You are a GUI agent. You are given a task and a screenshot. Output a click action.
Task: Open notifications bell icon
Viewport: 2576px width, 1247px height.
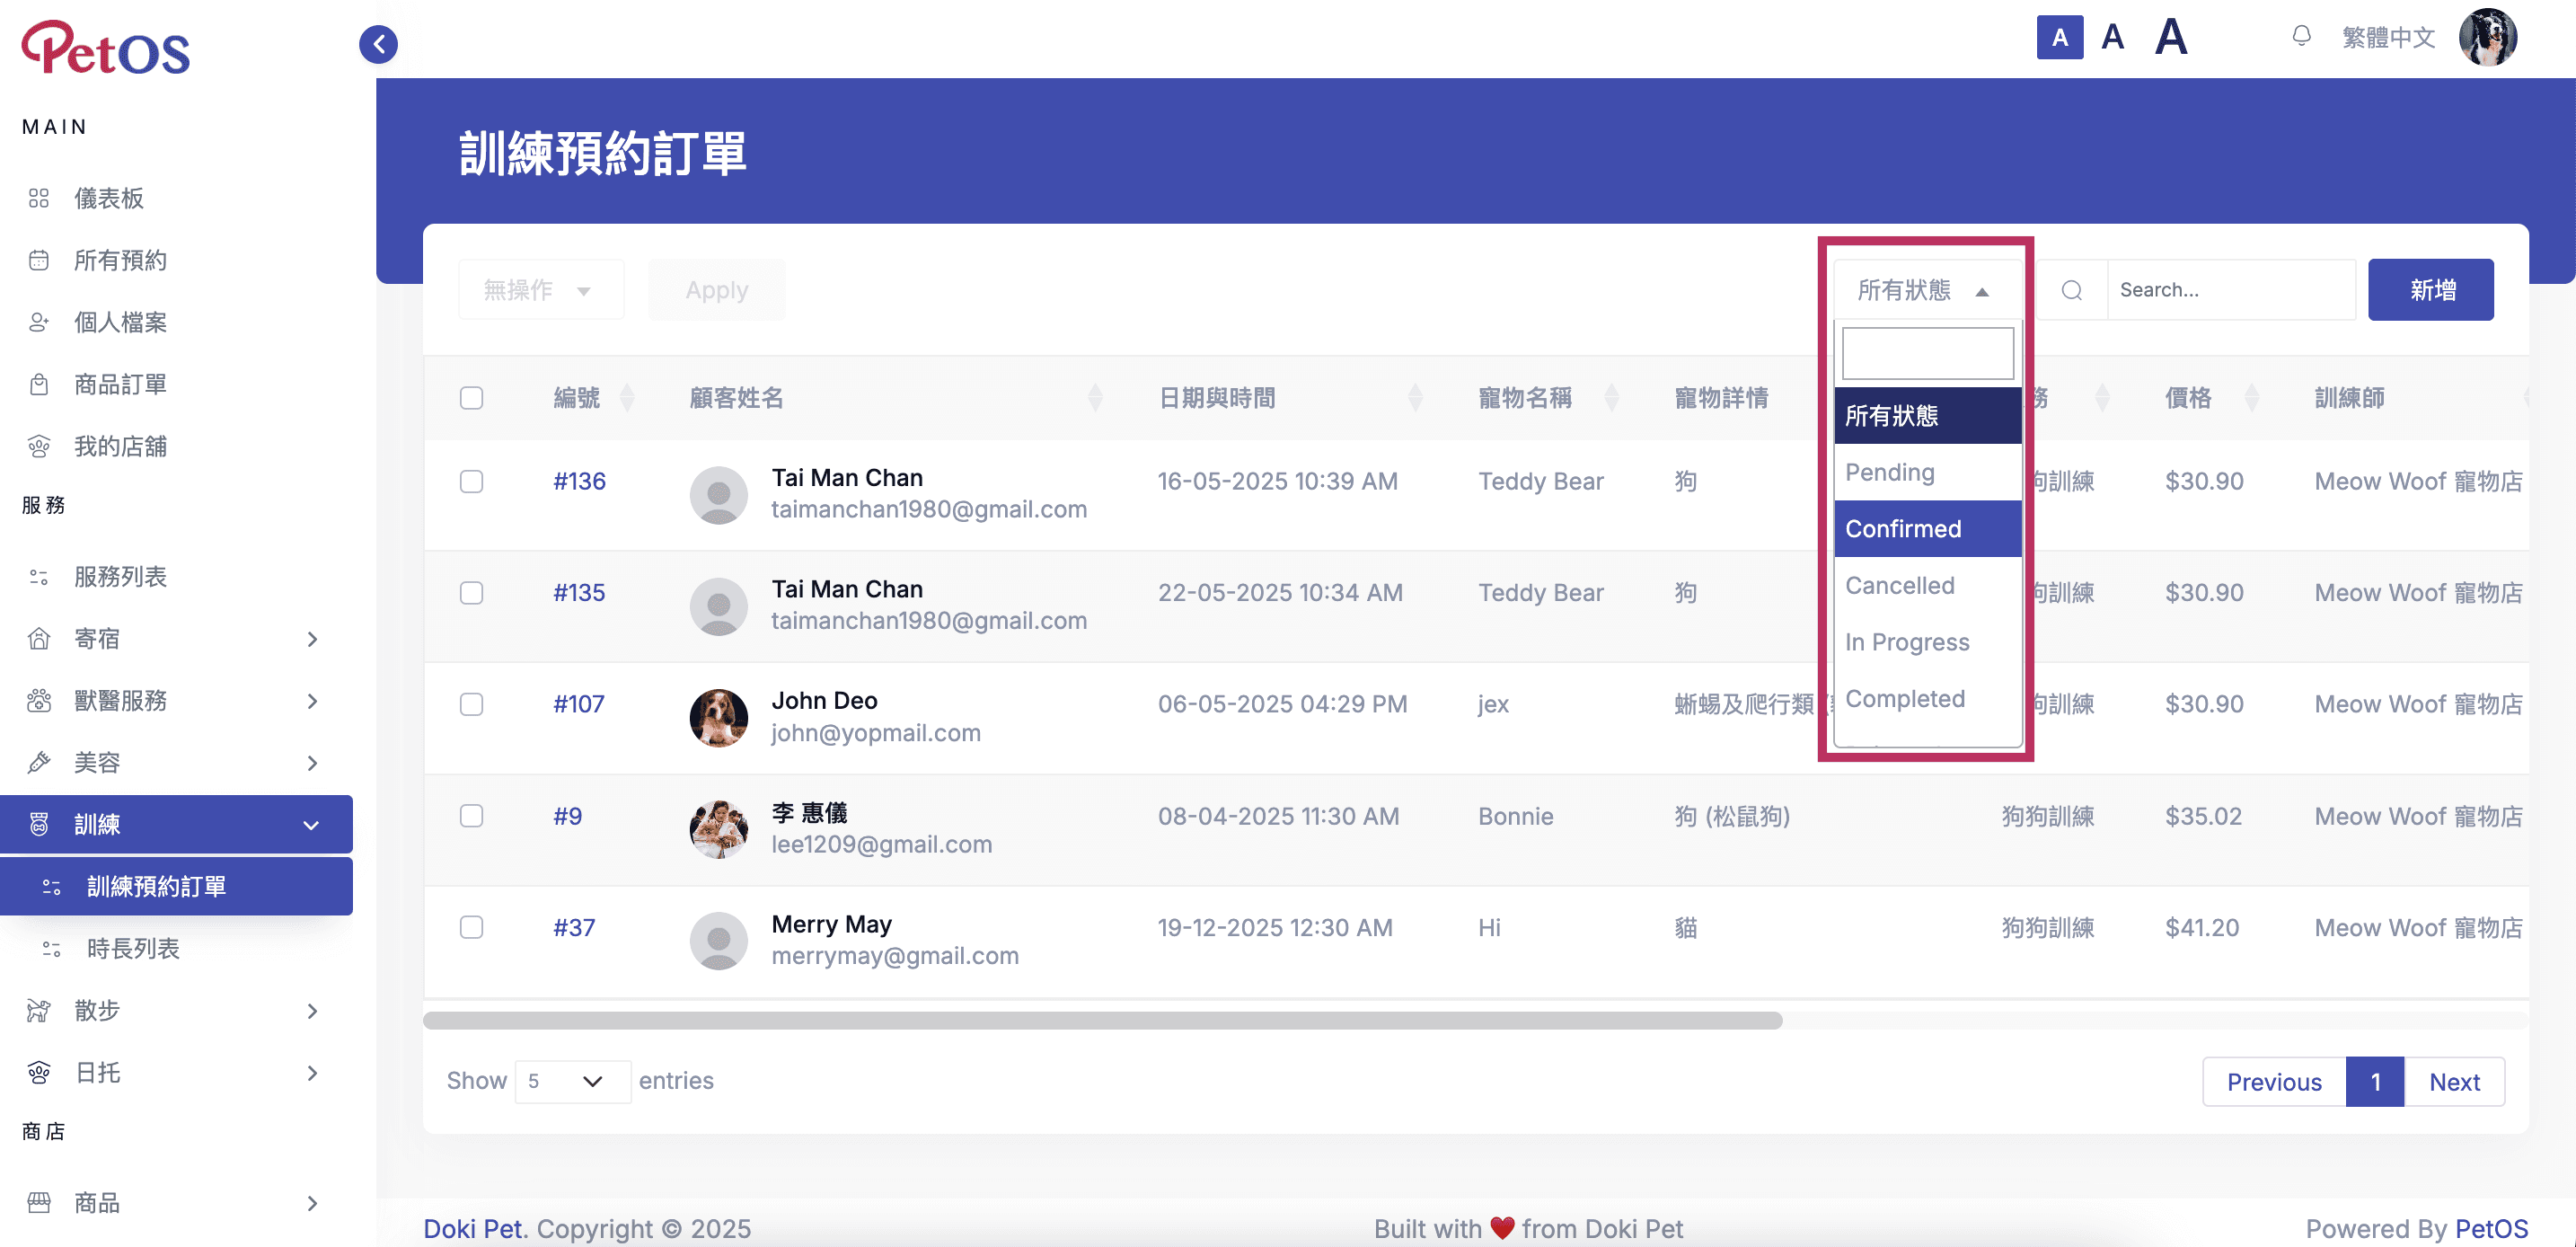(2301, 37)
